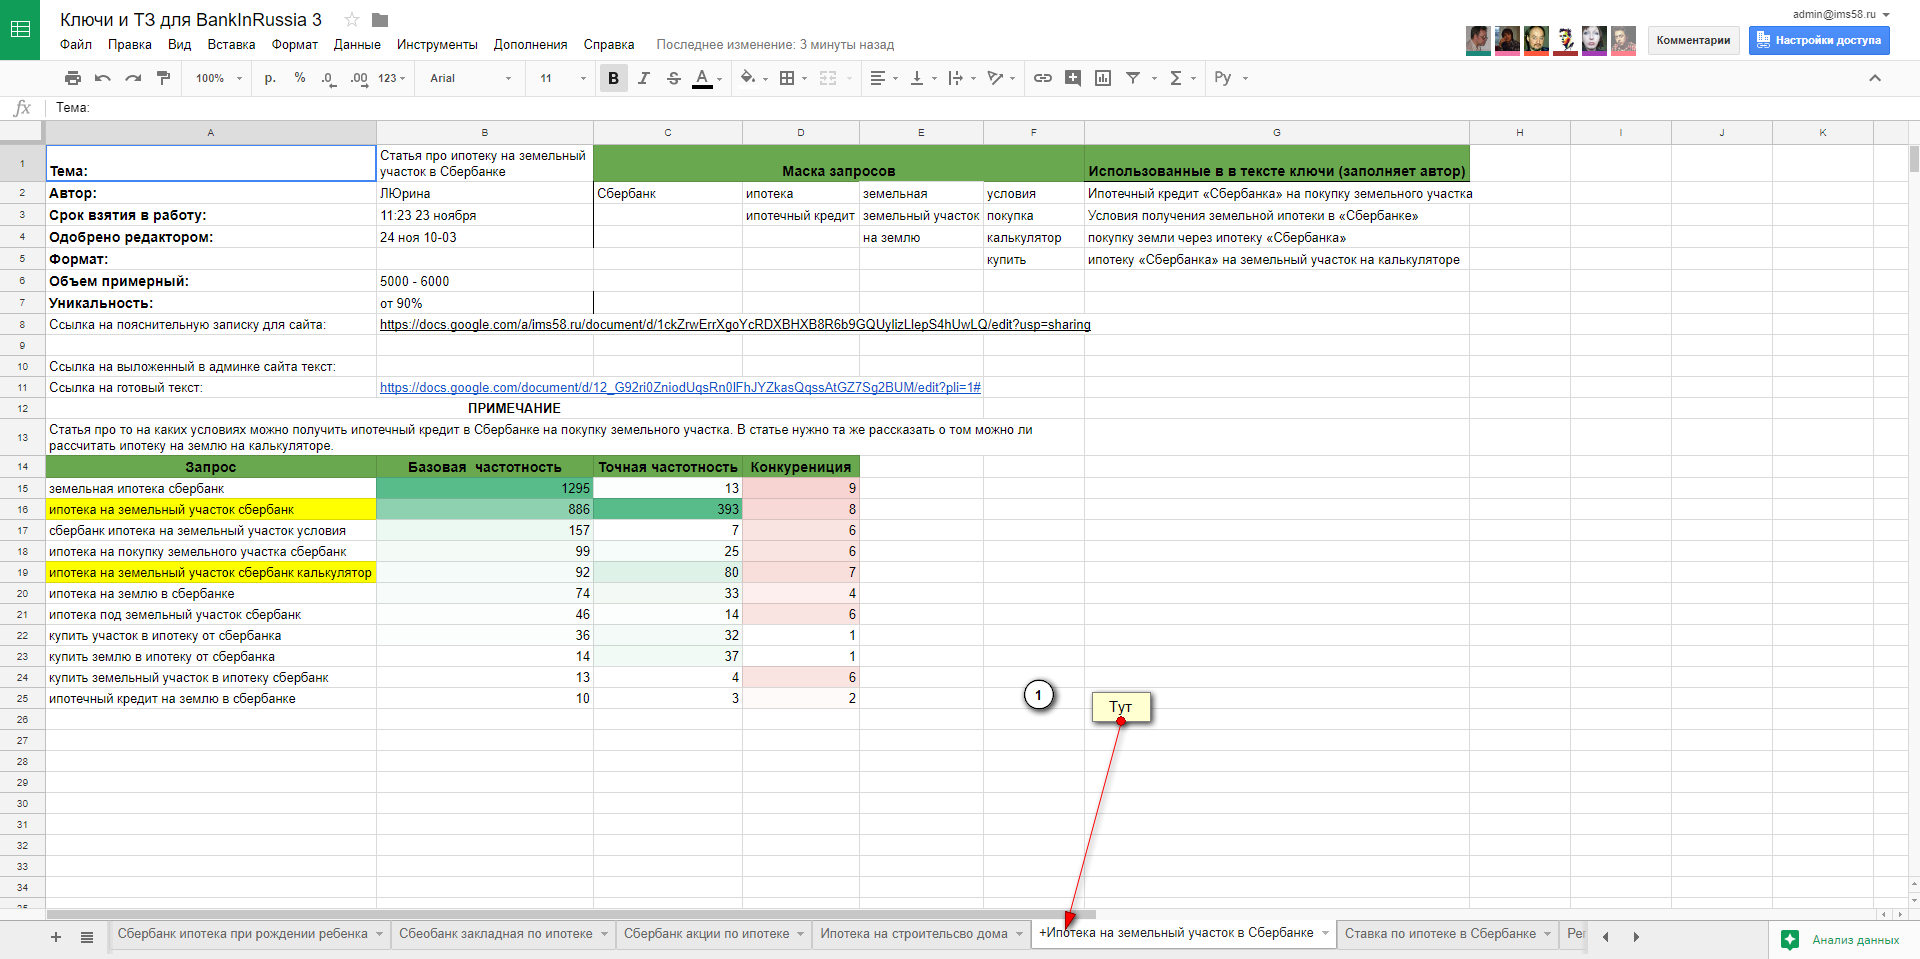Click the Print icon in toolbar
This screenshot has height=959, width=1920.
(72, 78)
